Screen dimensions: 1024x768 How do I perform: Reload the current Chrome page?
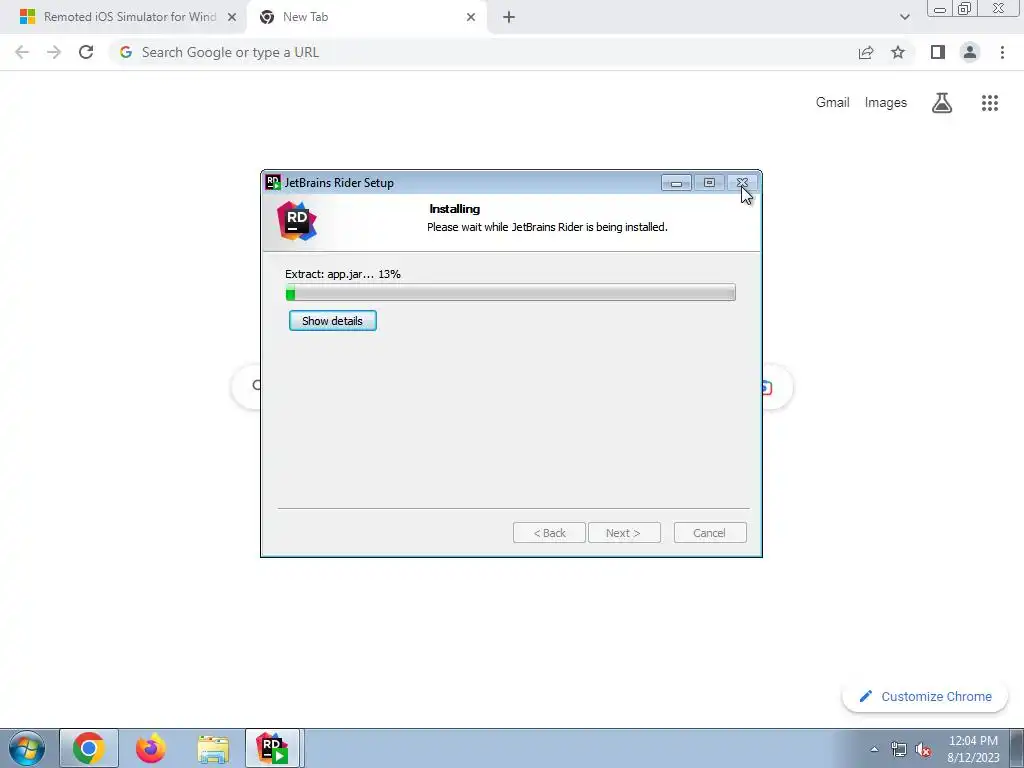(x=86, y=52)
